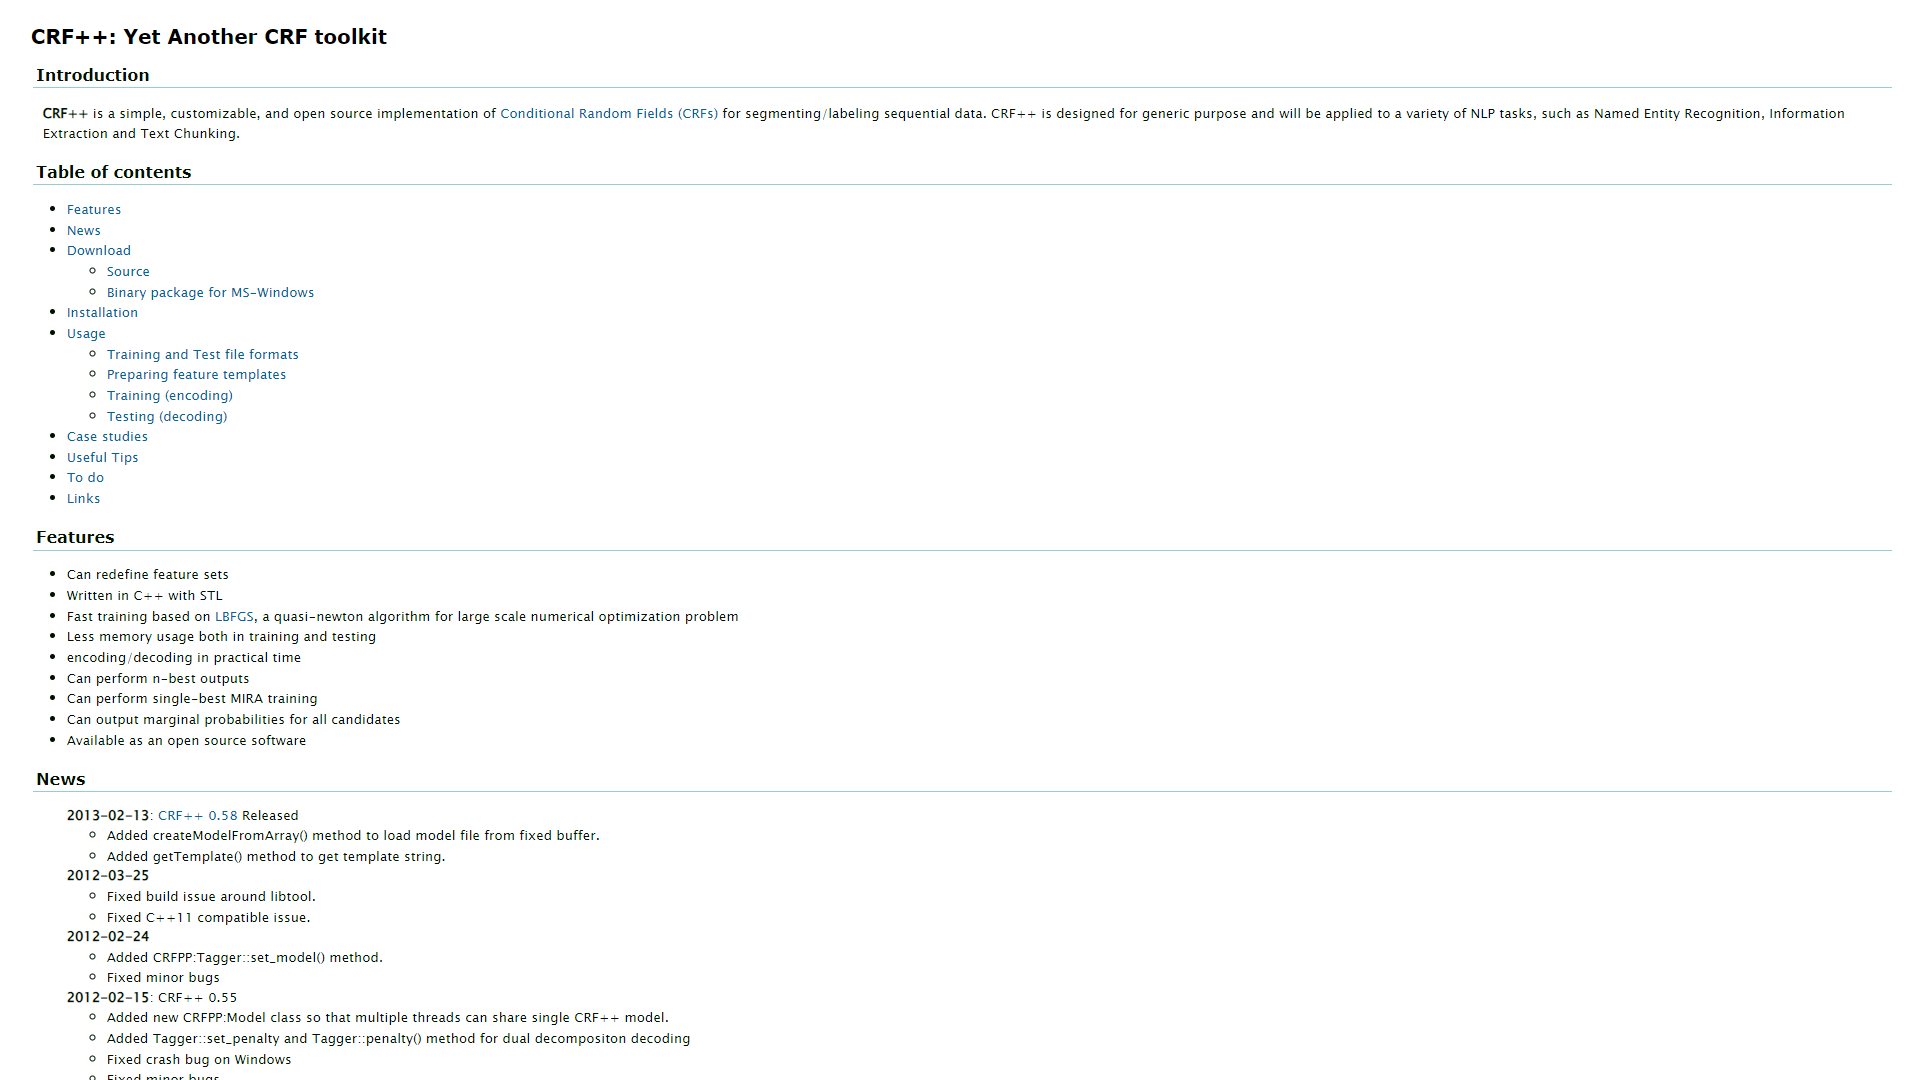Viewport: 1920px width, 1080px height.
Task: Click the Introduction heading
Action: tap(93, 75)
